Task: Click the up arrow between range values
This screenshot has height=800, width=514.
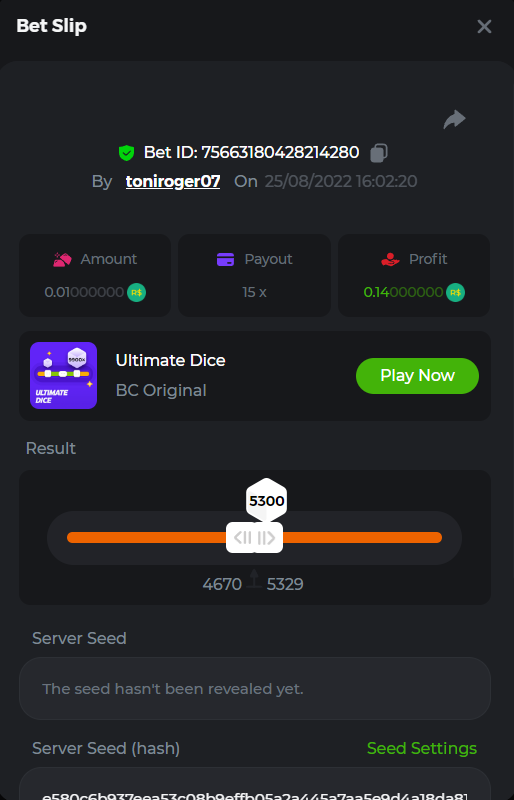Action: 254,579
